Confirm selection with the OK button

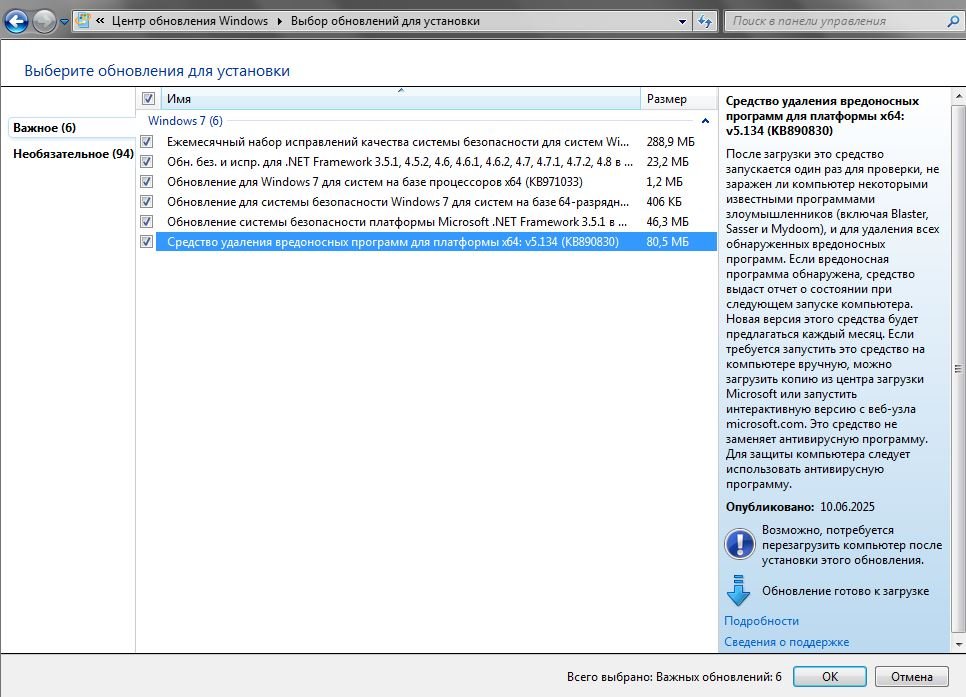(x=829, y=676)
